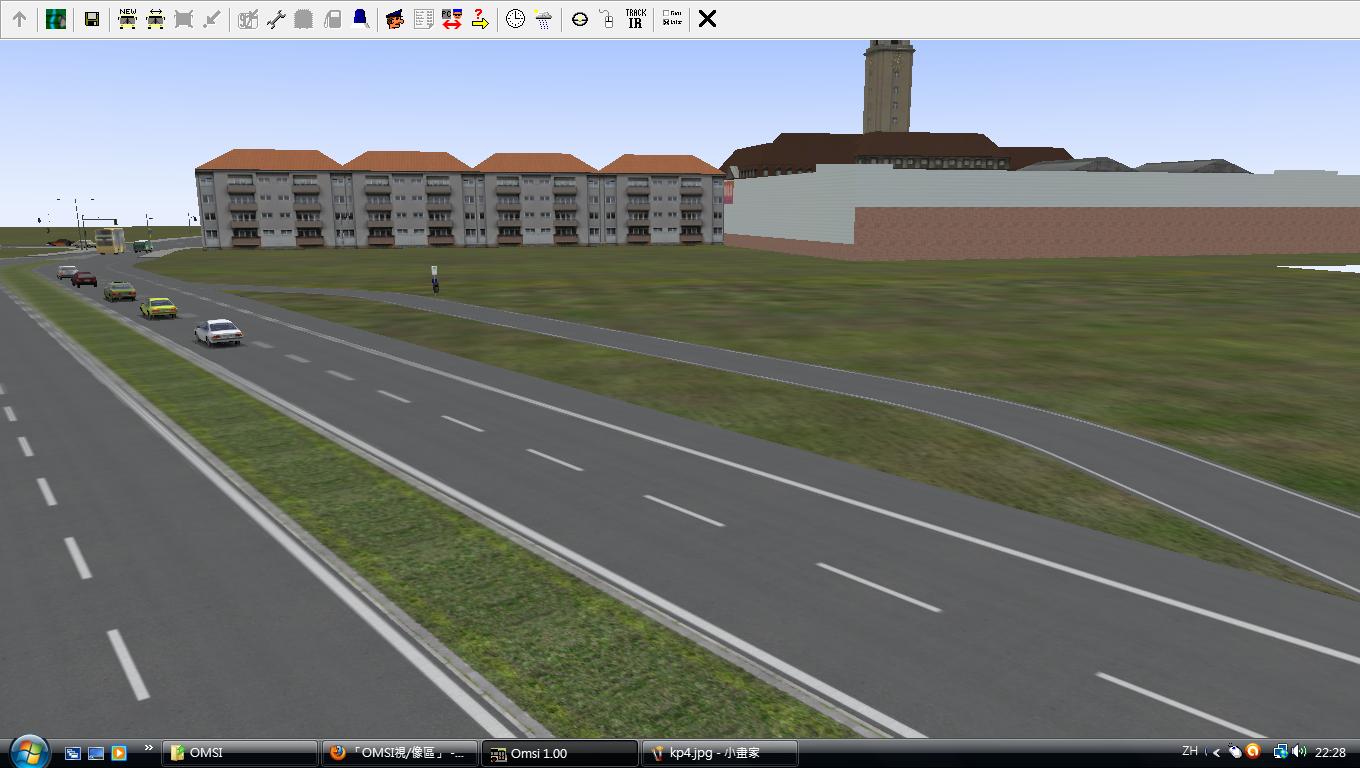Screen dimensions: 1360x768
Task: Click the greyed diagonal arrow icon
Action: pos(211,18)
